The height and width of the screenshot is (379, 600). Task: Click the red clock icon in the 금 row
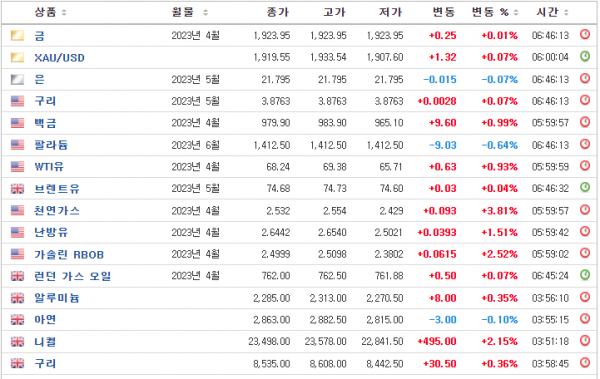[585, 34]
